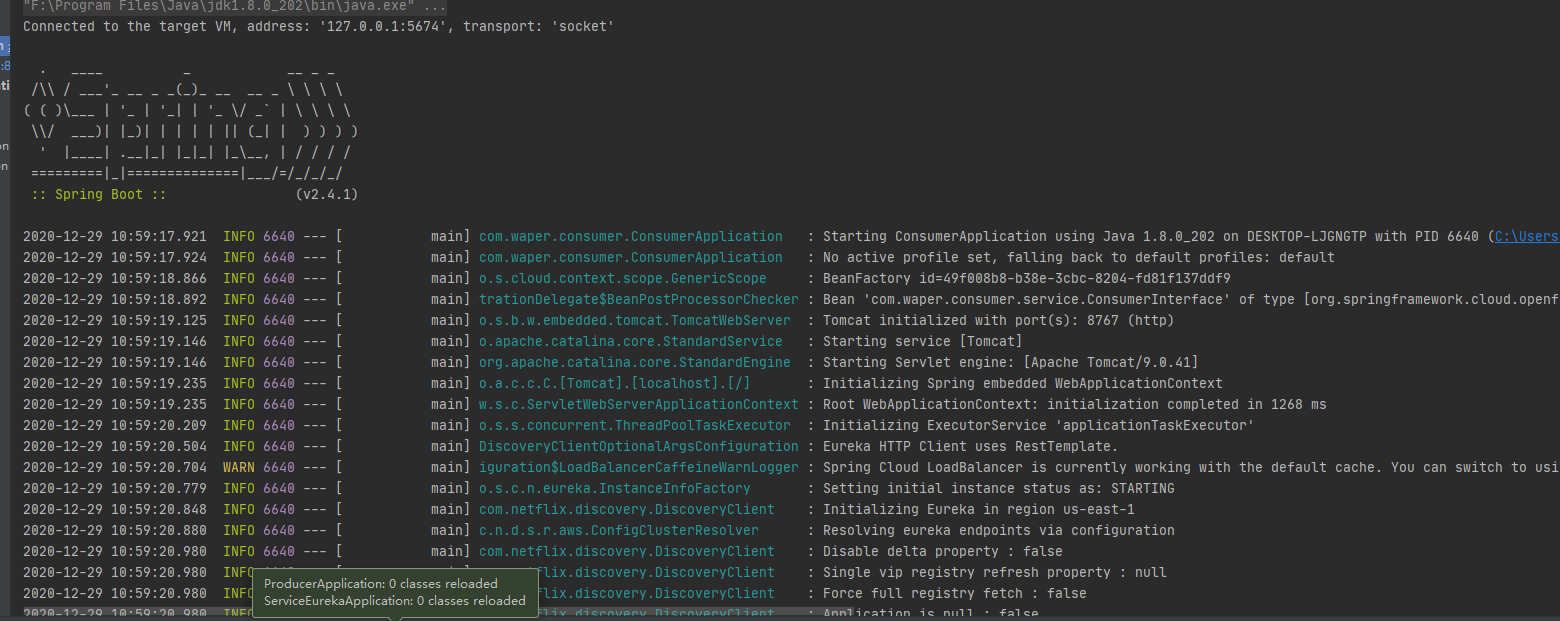Click 'BeanFactory id=49f008b8' log message
Screen dimensions: 1560x621
pos(1026,279)
